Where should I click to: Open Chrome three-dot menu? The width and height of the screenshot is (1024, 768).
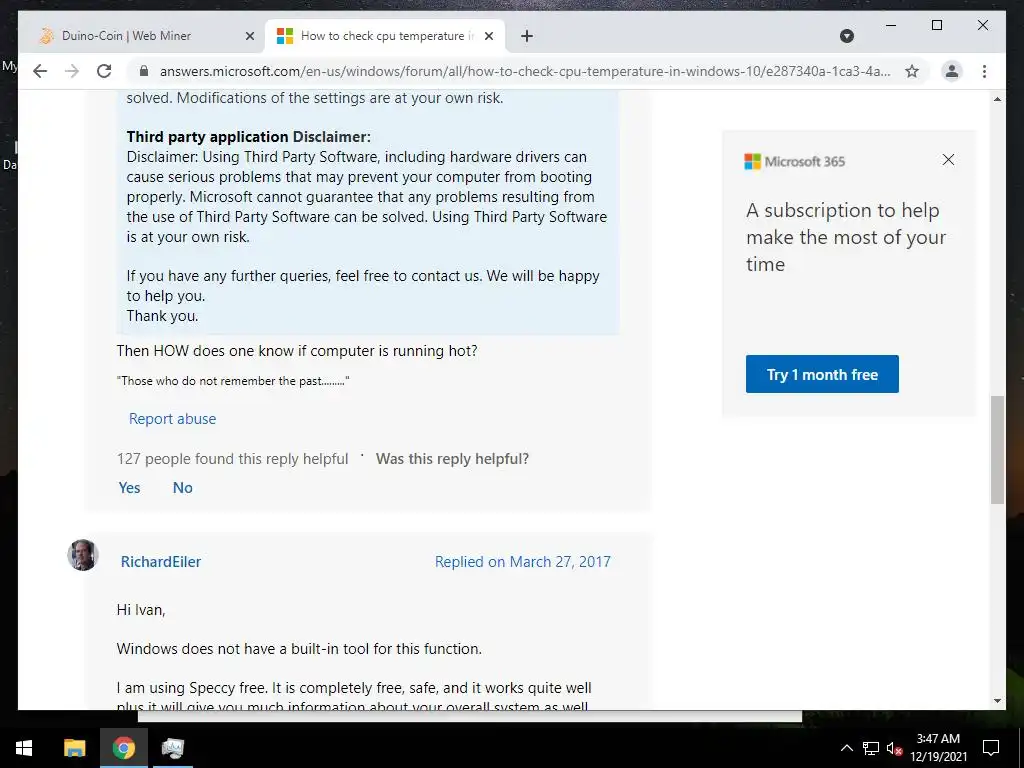(x=984, y=71)
